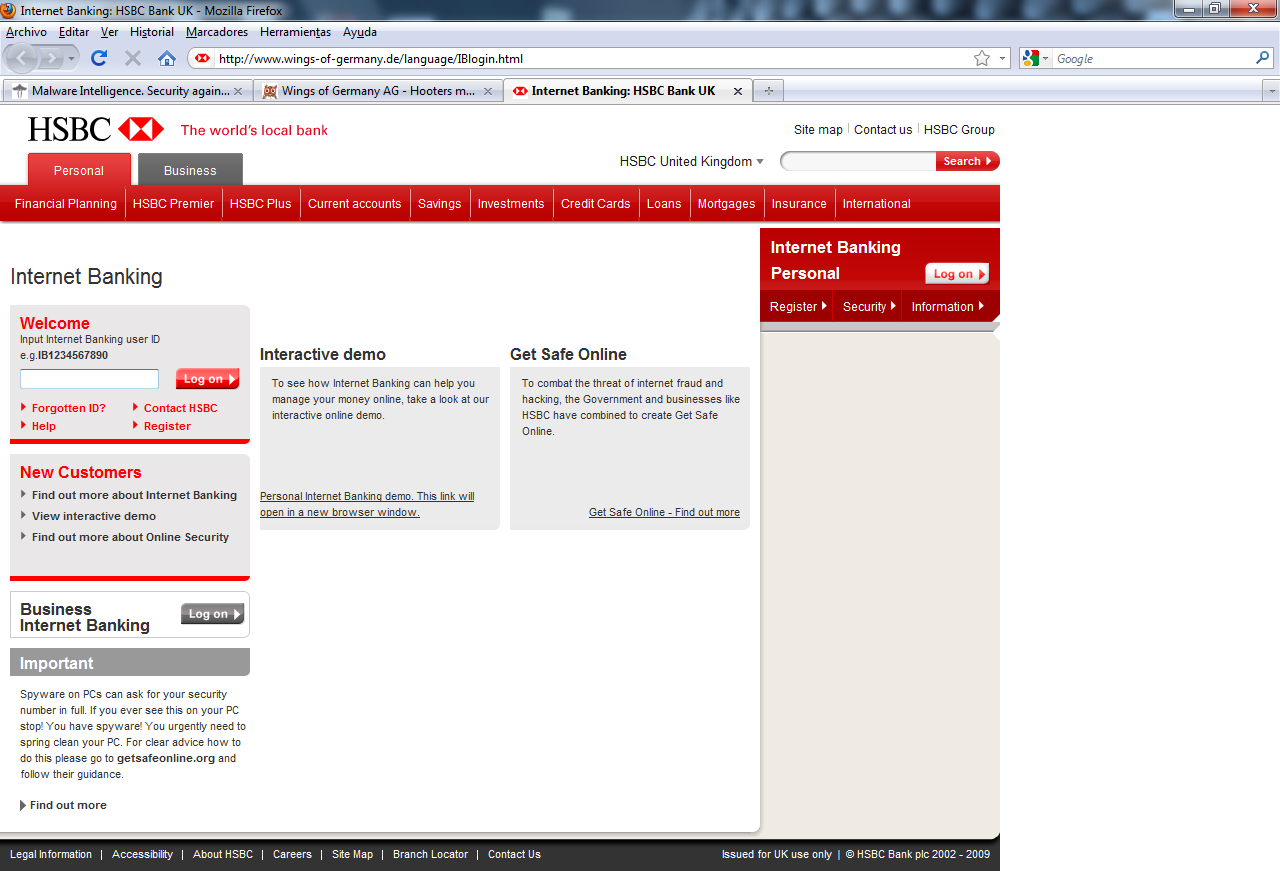The height and width of the screenshot is (871, 1280).
Task: Close the Malware Intelligence tab
Action: (x=238, y=91)
